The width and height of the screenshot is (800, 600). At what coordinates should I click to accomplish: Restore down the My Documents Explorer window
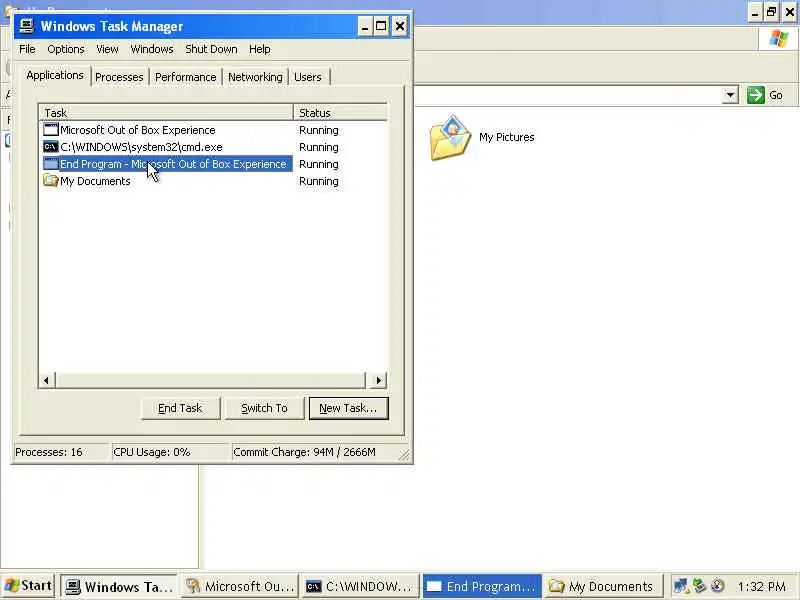771,12
